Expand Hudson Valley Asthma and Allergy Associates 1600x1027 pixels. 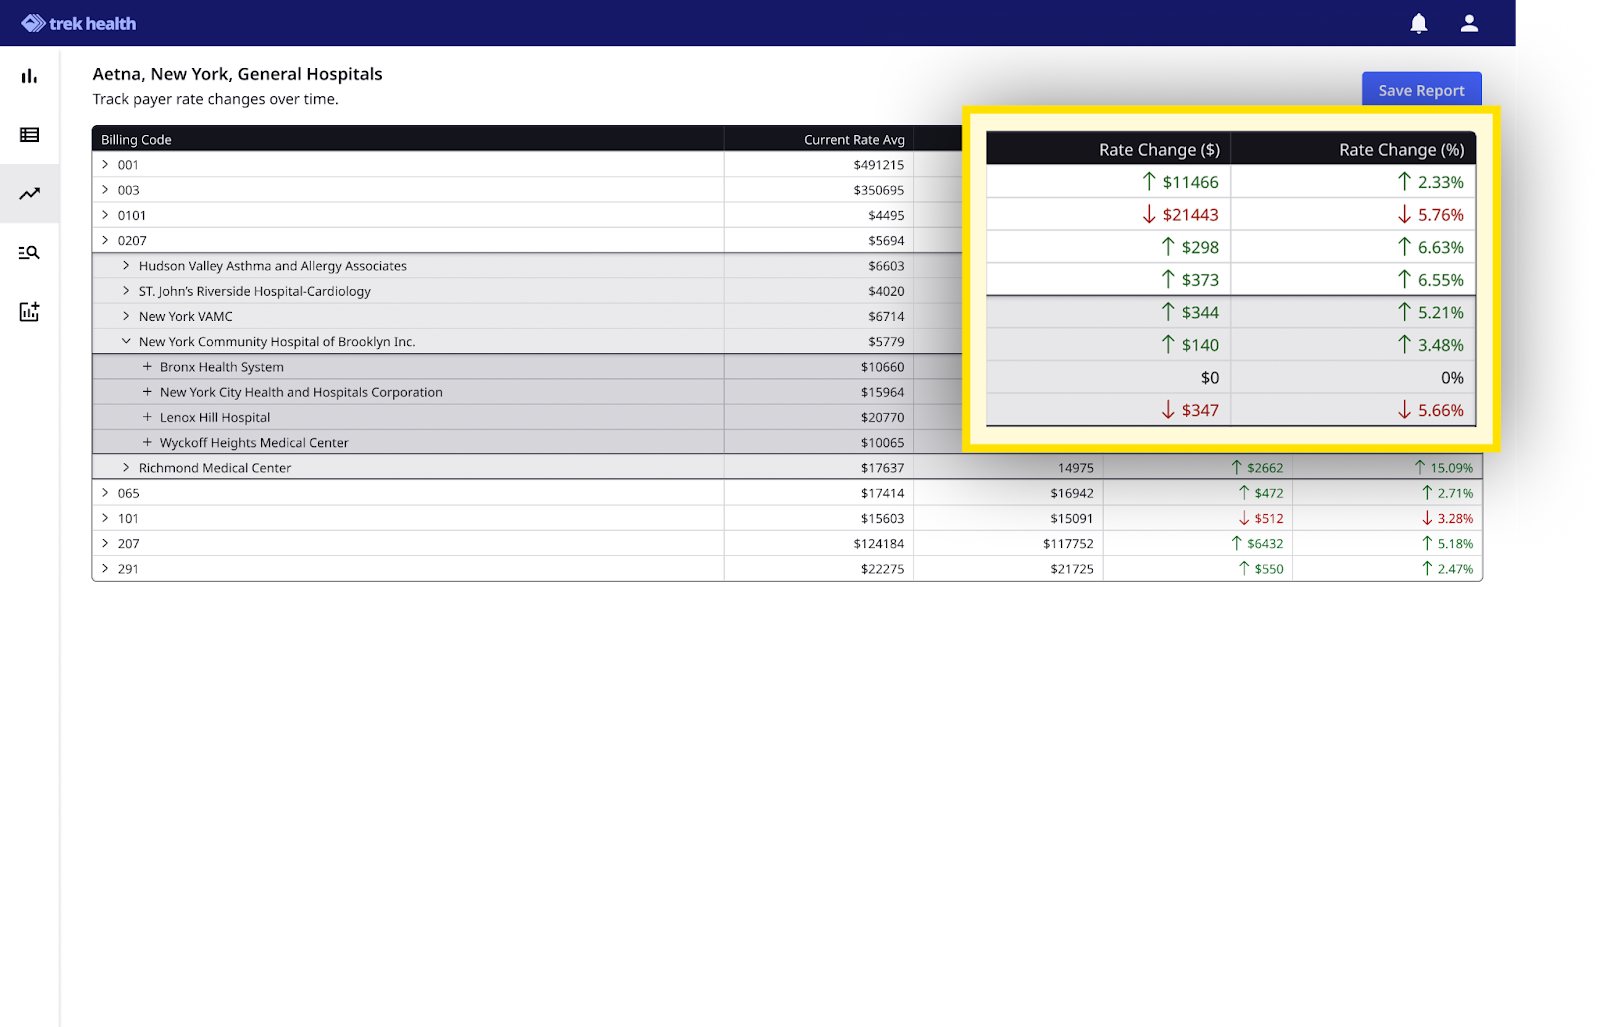126,265
